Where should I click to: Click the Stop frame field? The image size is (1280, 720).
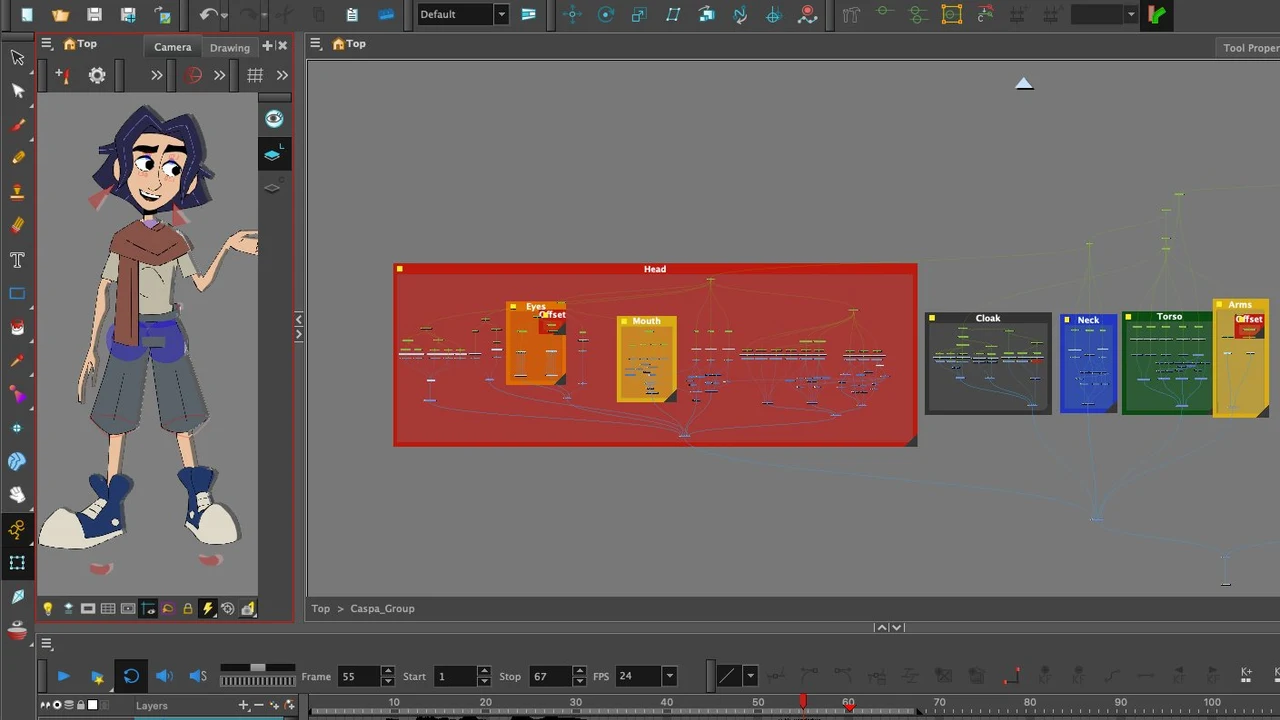tap(551, 676)
